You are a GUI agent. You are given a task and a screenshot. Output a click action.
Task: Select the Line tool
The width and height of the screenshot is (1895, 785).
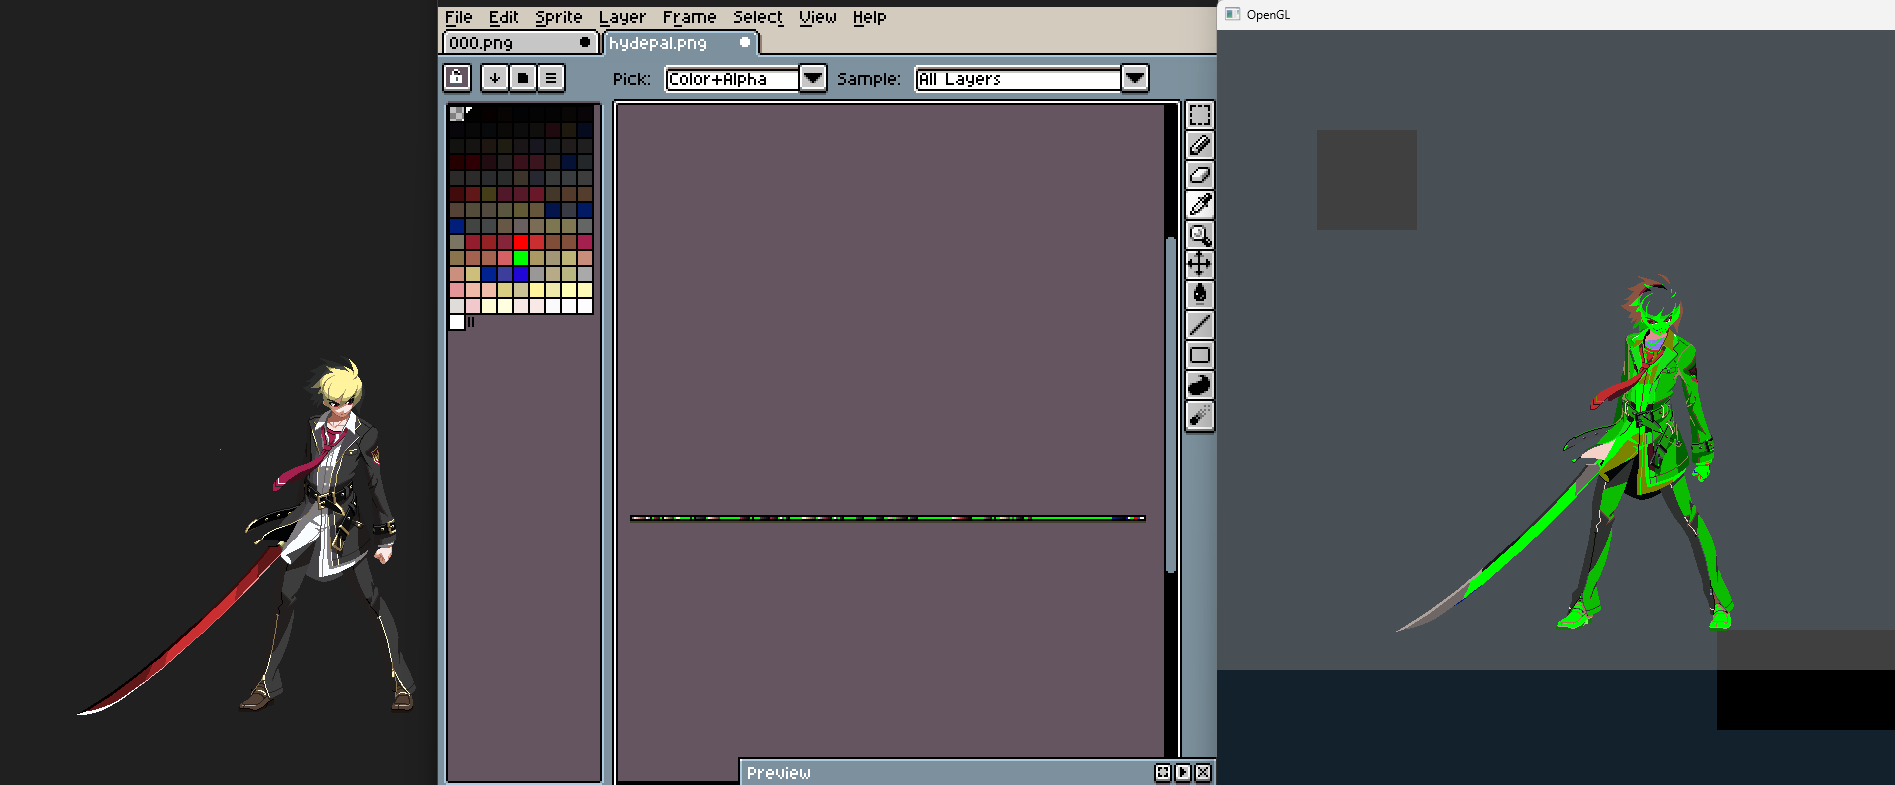(x=1200, y=325)
